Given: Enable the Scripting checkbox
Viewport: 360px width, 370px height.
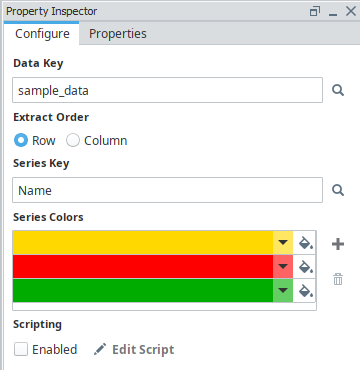Looking at the screenshot, I should [21, 349].
